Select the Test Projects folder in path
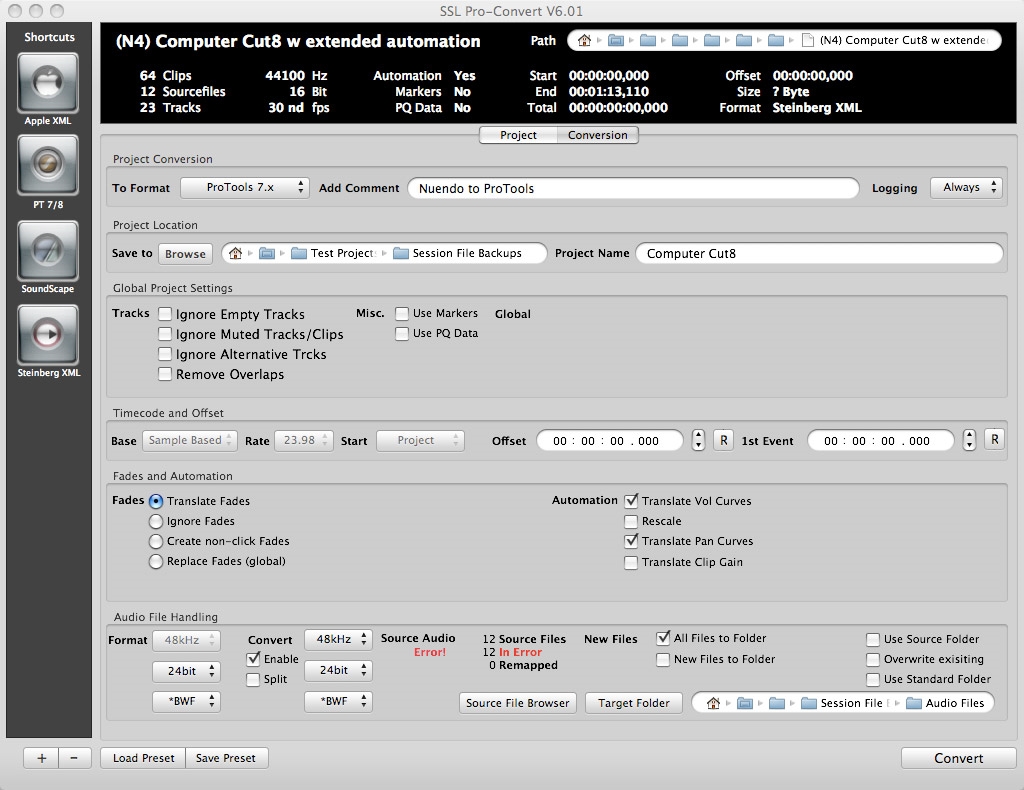The image size is (1024, 790). point(334,253)
